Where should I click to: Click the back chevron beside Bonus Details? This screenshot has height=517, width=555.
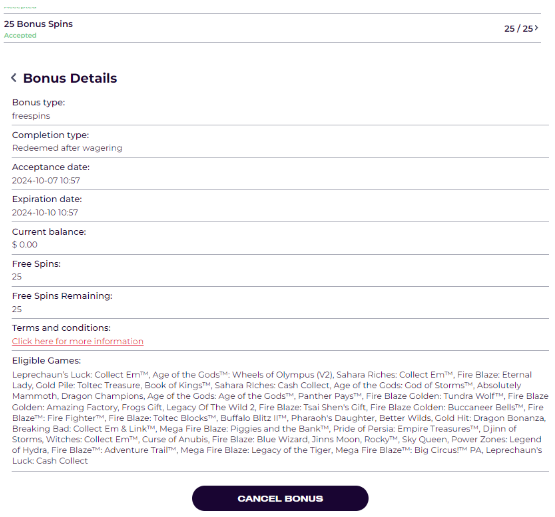[x=14, y=77]
